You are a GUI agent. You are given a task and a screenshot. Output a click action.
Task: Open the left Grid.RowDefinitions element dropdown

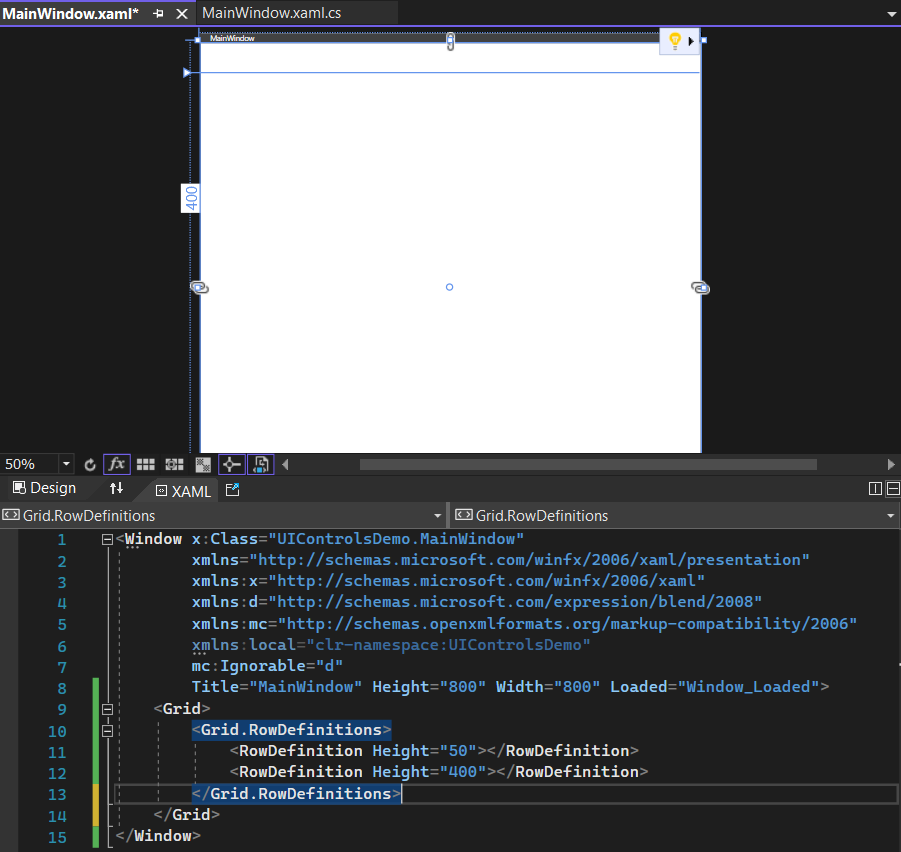coord(437,516)
